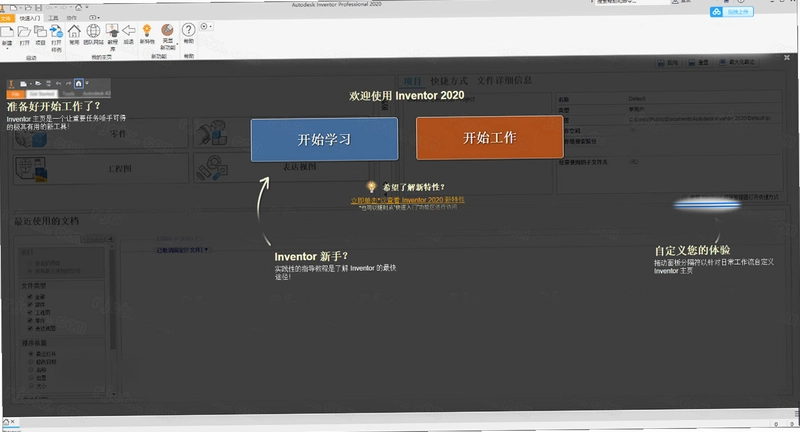800x432 pixels.
Task: Expand the 已取消固定 文件 section arrow
Action: click(206, 249)
